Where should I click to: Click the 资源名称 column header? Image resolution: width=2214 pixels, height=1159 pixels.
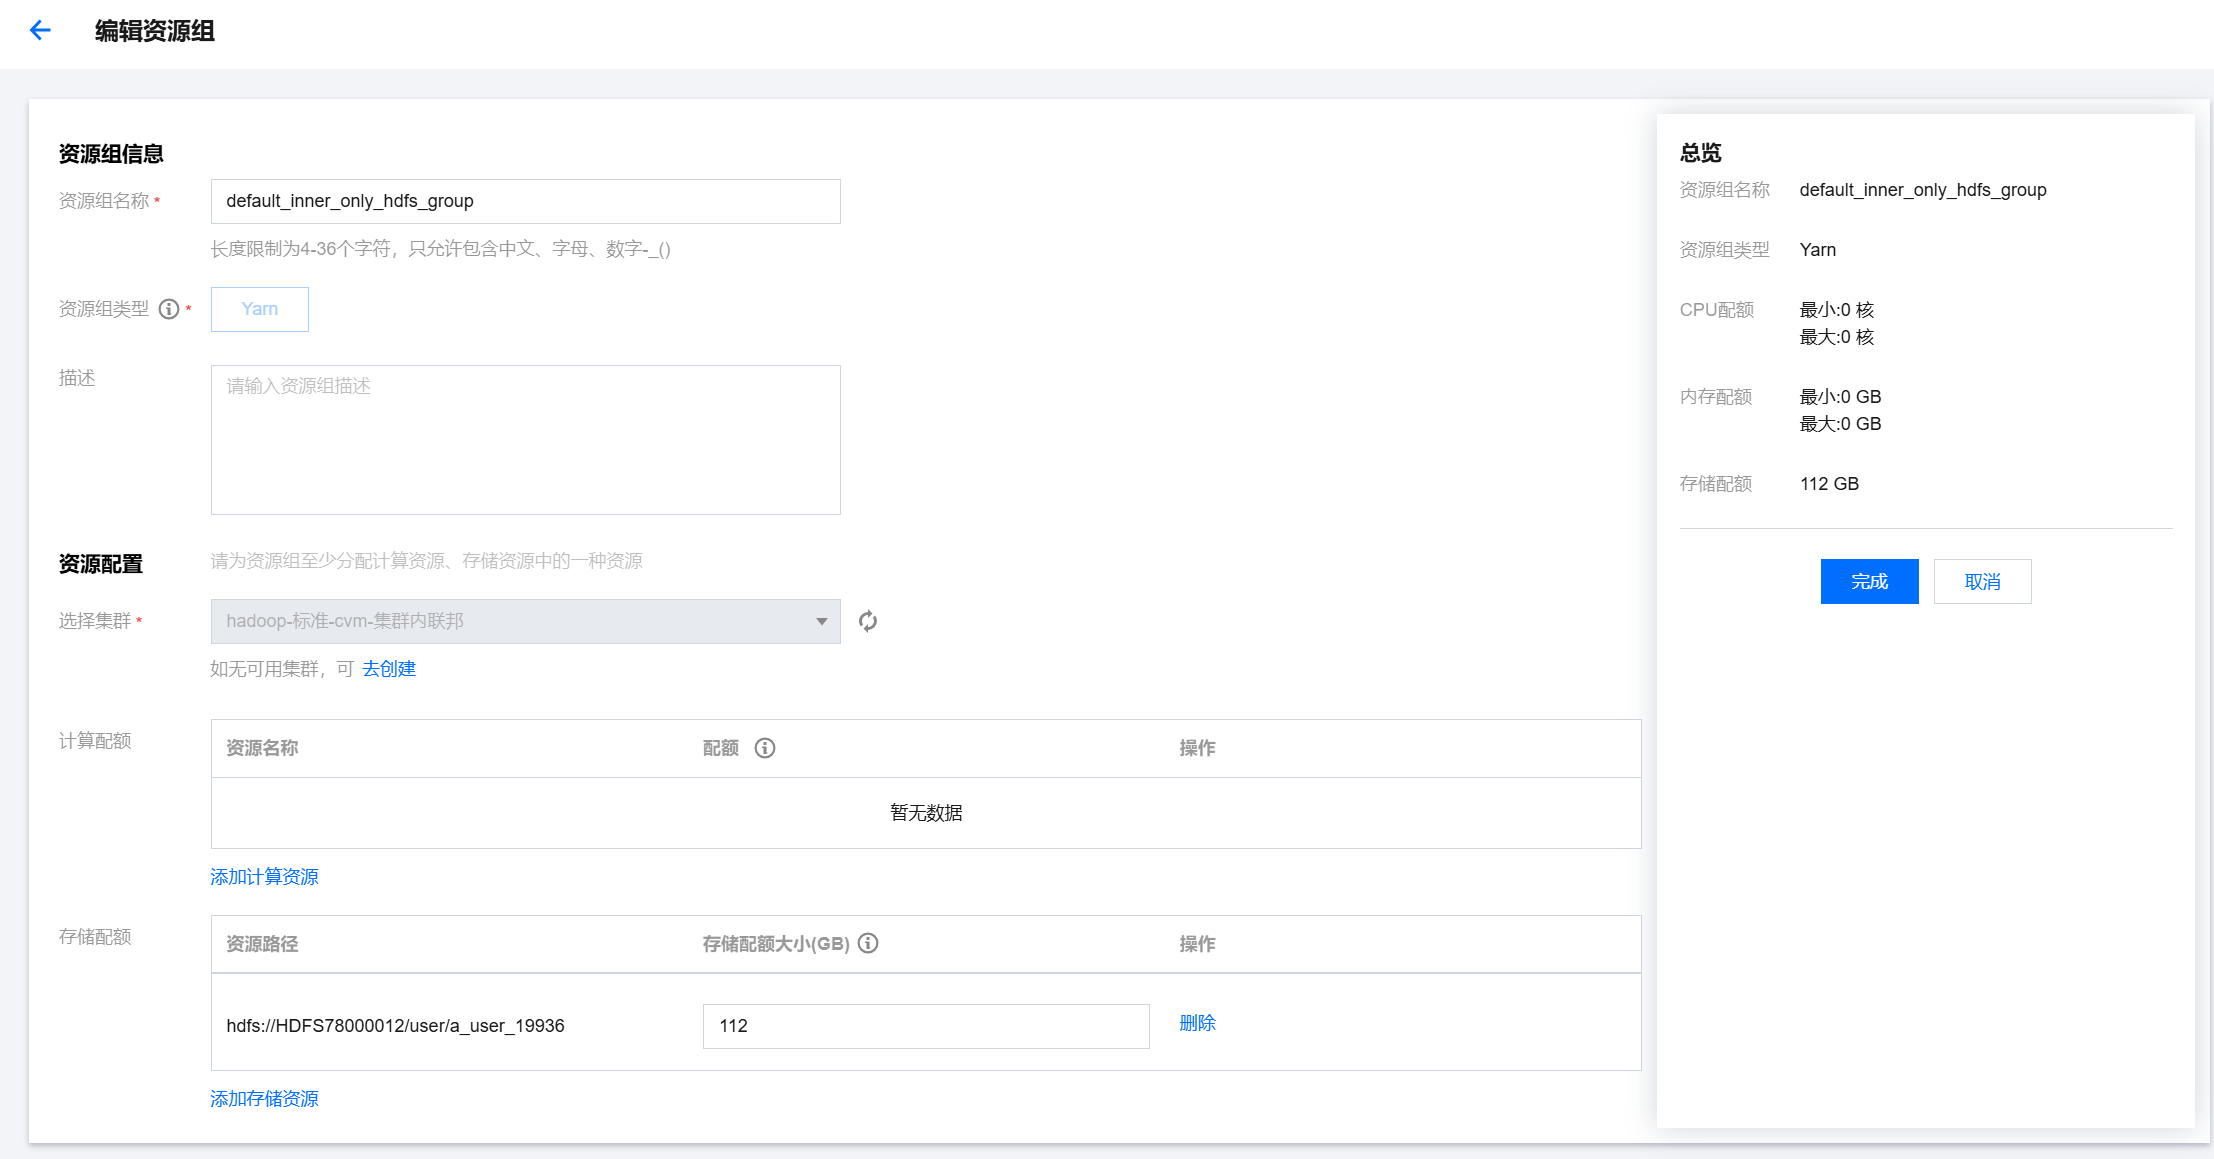coord(262,748)
